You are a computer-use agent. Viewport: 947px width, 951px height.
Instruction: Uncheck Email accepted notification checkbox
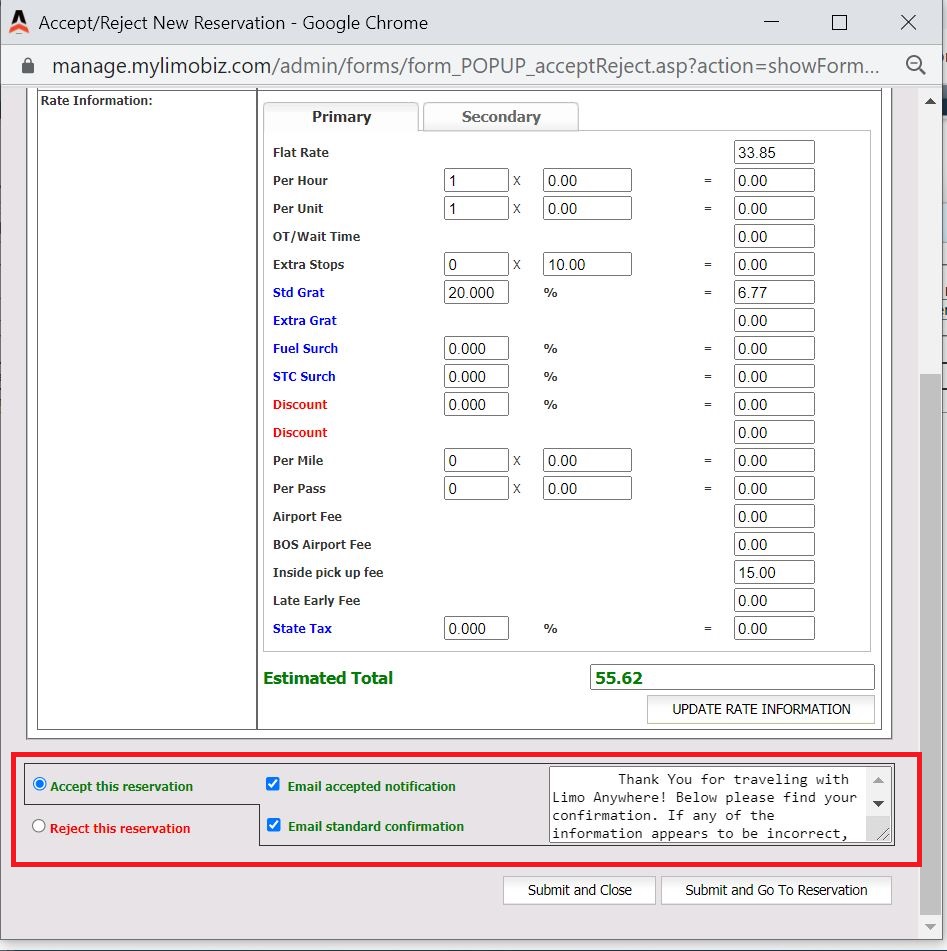click(x=272, y=784)
